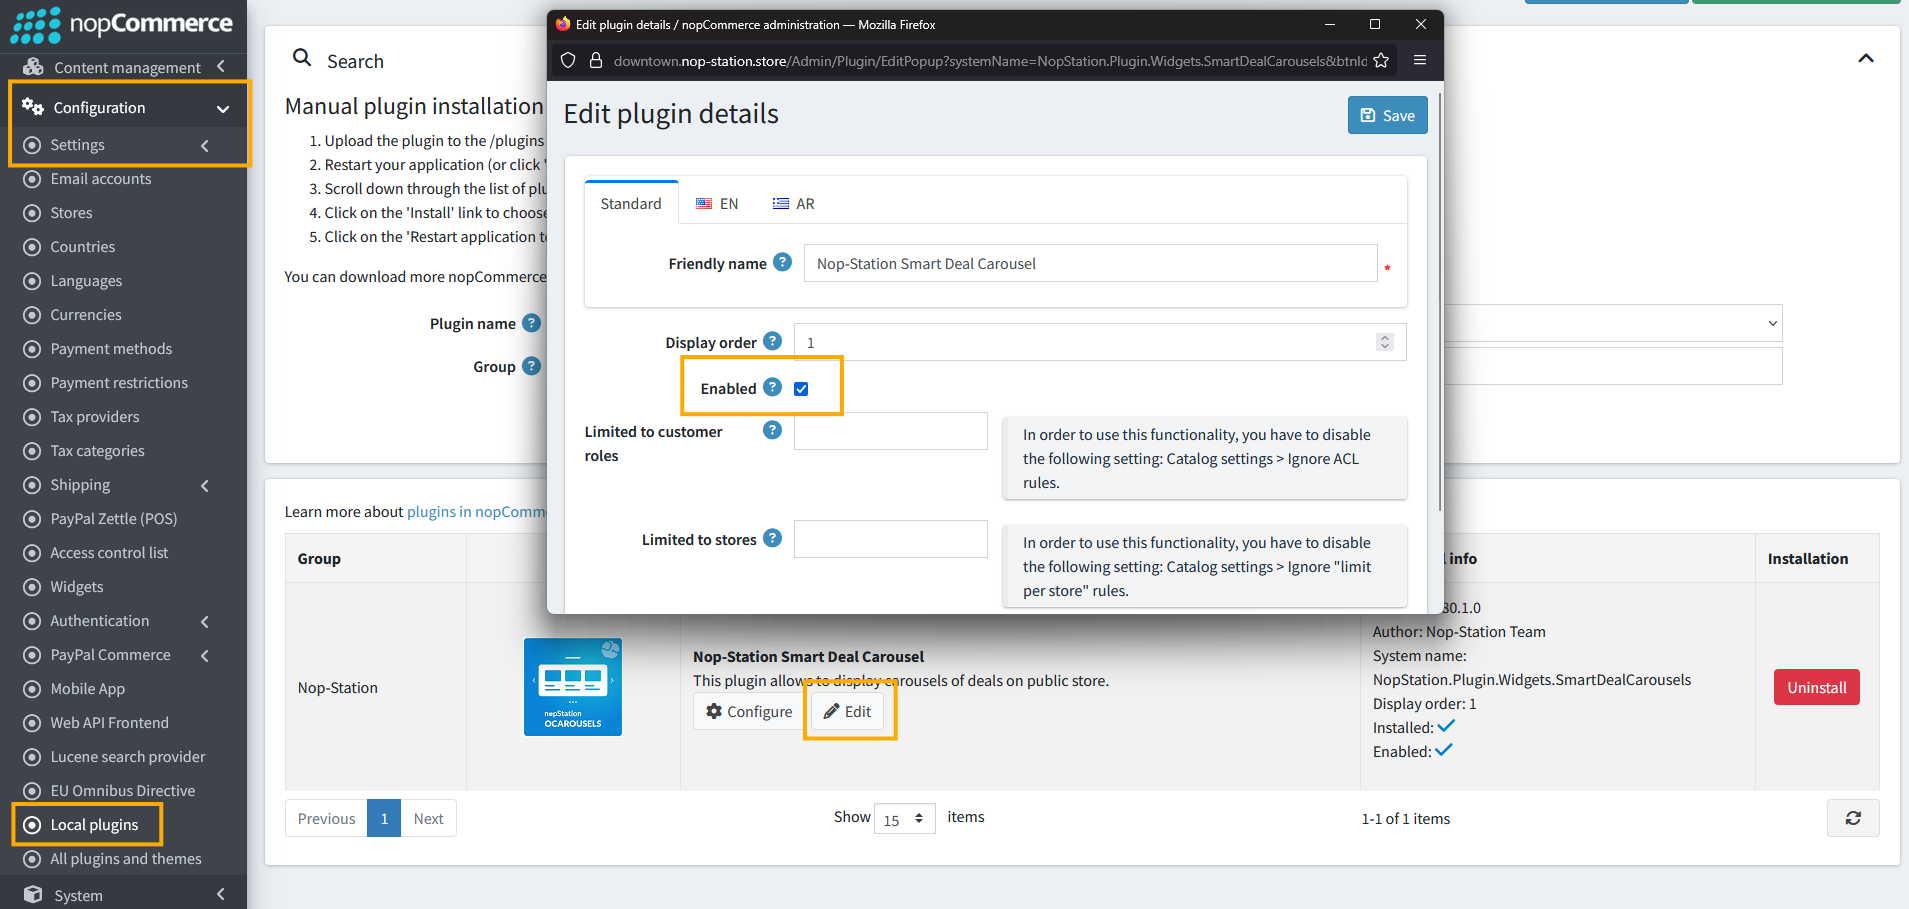Click the Group help icon

click(x=532, y=366)
